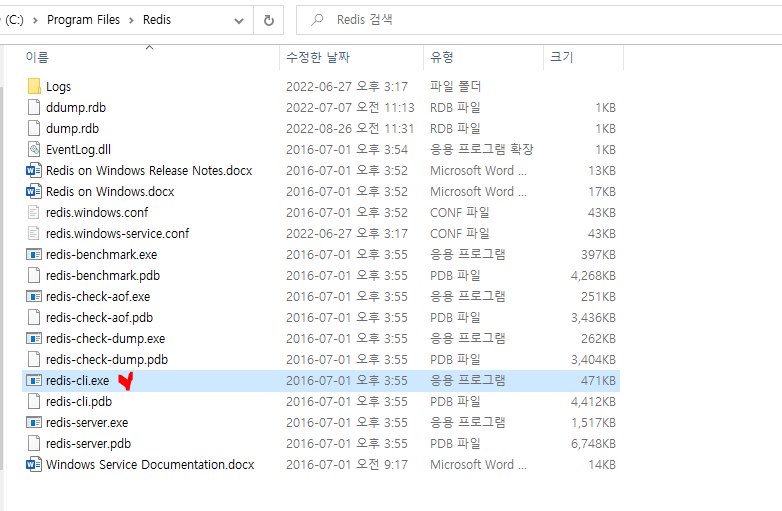The image size is (782, 511).
Task: Click the redis.windows.conf file icon
Action: [x=34, y=212]
